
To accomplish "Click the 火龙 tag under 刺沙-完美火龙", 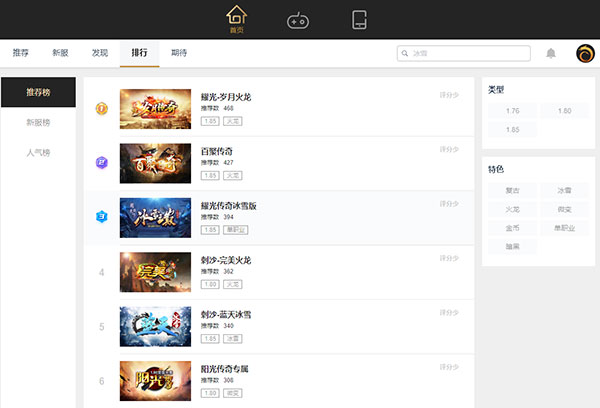I will 233,284.
